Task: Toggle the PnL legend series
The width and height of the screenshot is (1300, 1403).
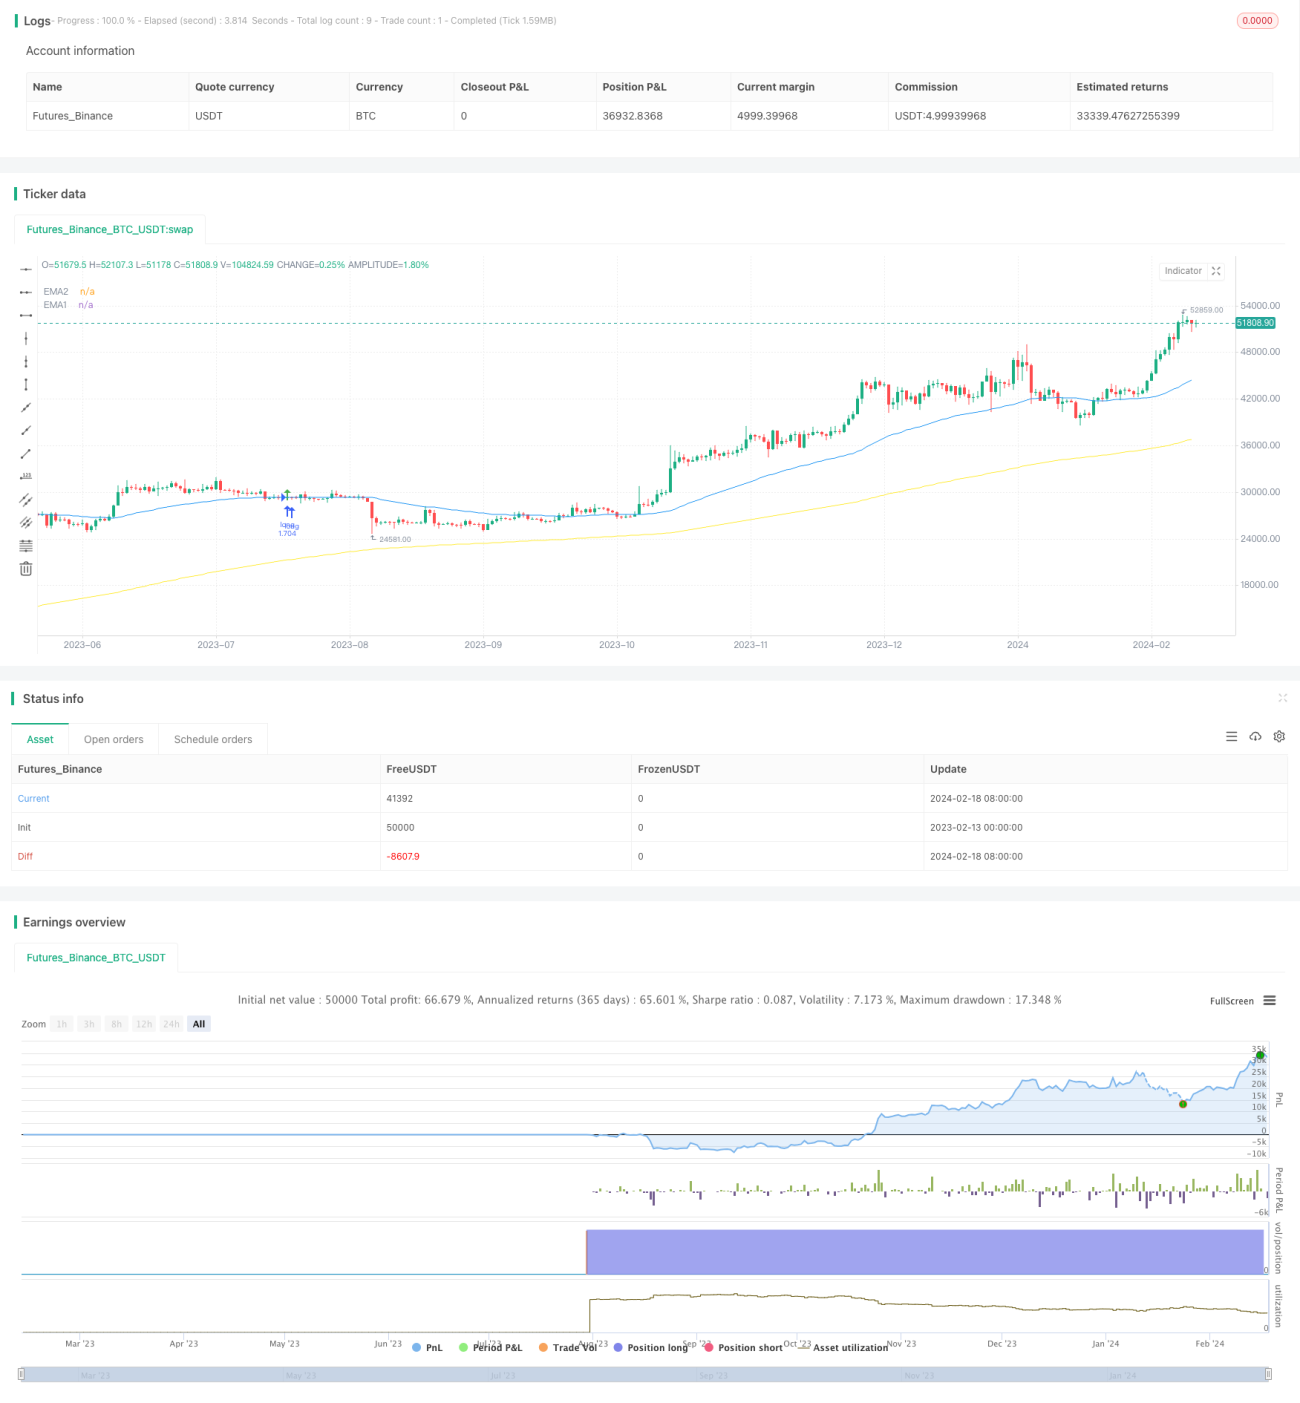Action: pyautogui.click(x=427, y=1347)
